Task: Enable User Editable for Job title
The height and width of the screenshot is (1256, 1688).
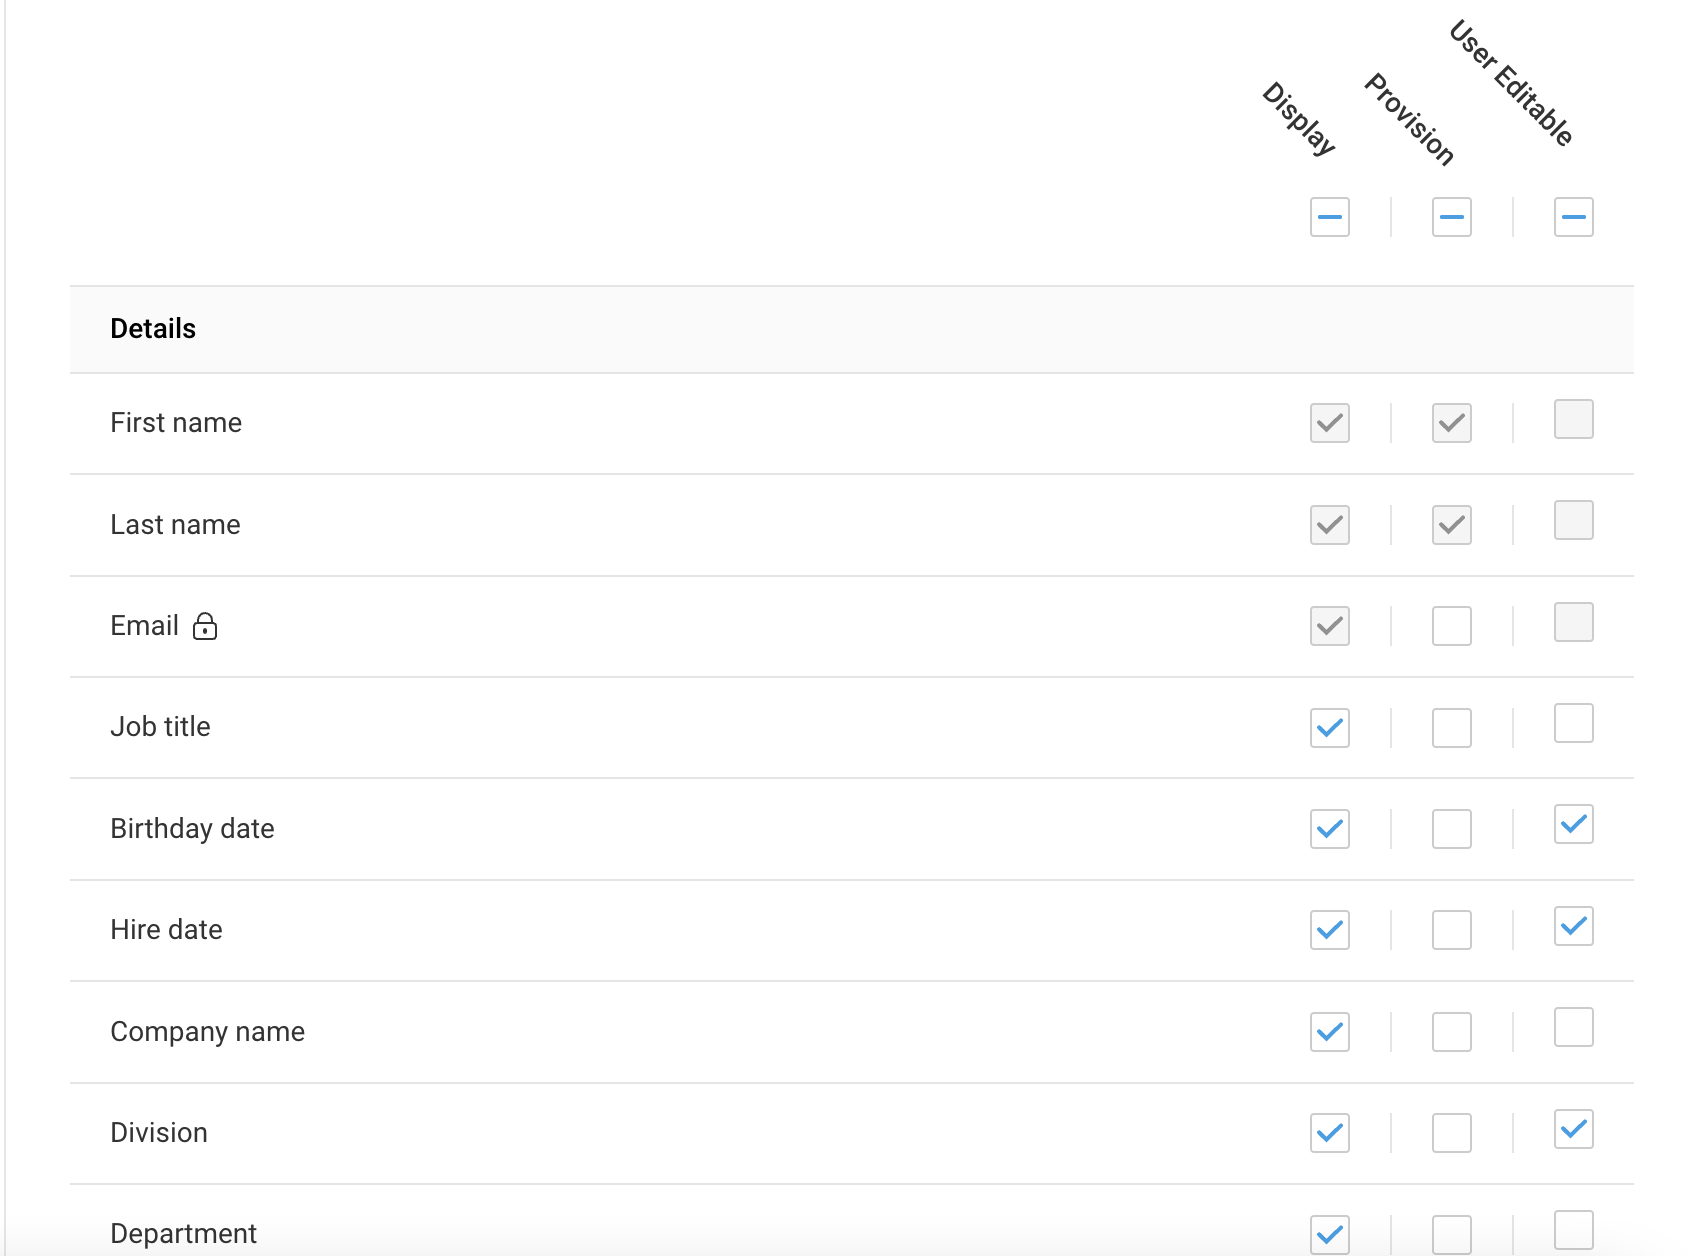Action: click(1573, 727)
